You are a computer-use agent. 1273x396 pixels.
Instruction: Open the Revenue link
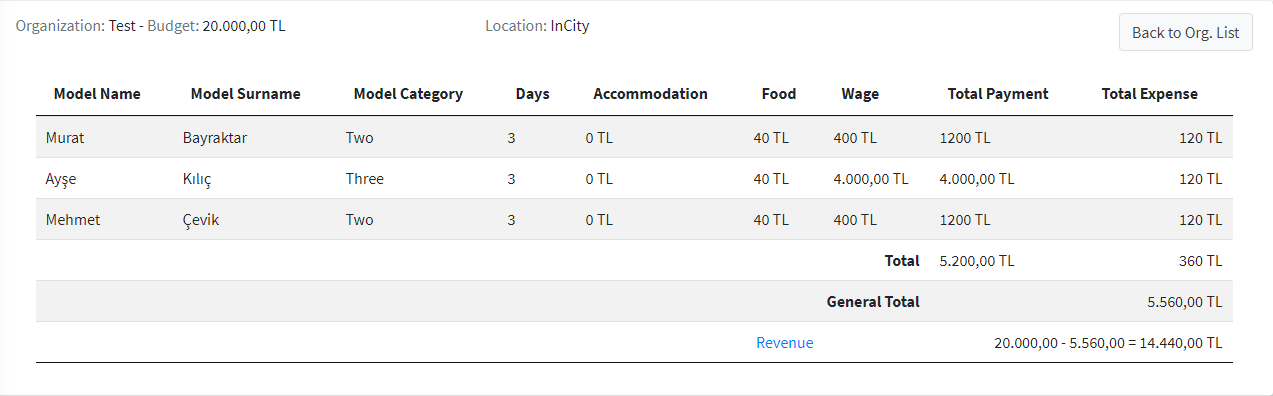pyautogui.click(x=785, y=343)
